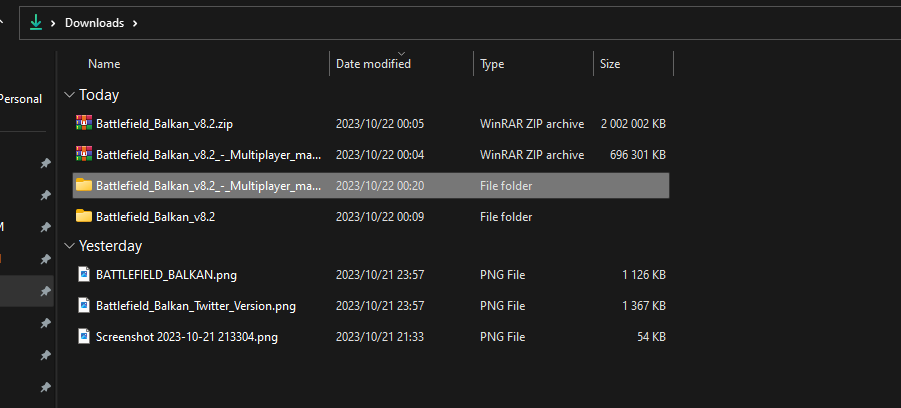Collapse the Today group
The width and height of the screenshot is (901, 408).
pos(69,95)
